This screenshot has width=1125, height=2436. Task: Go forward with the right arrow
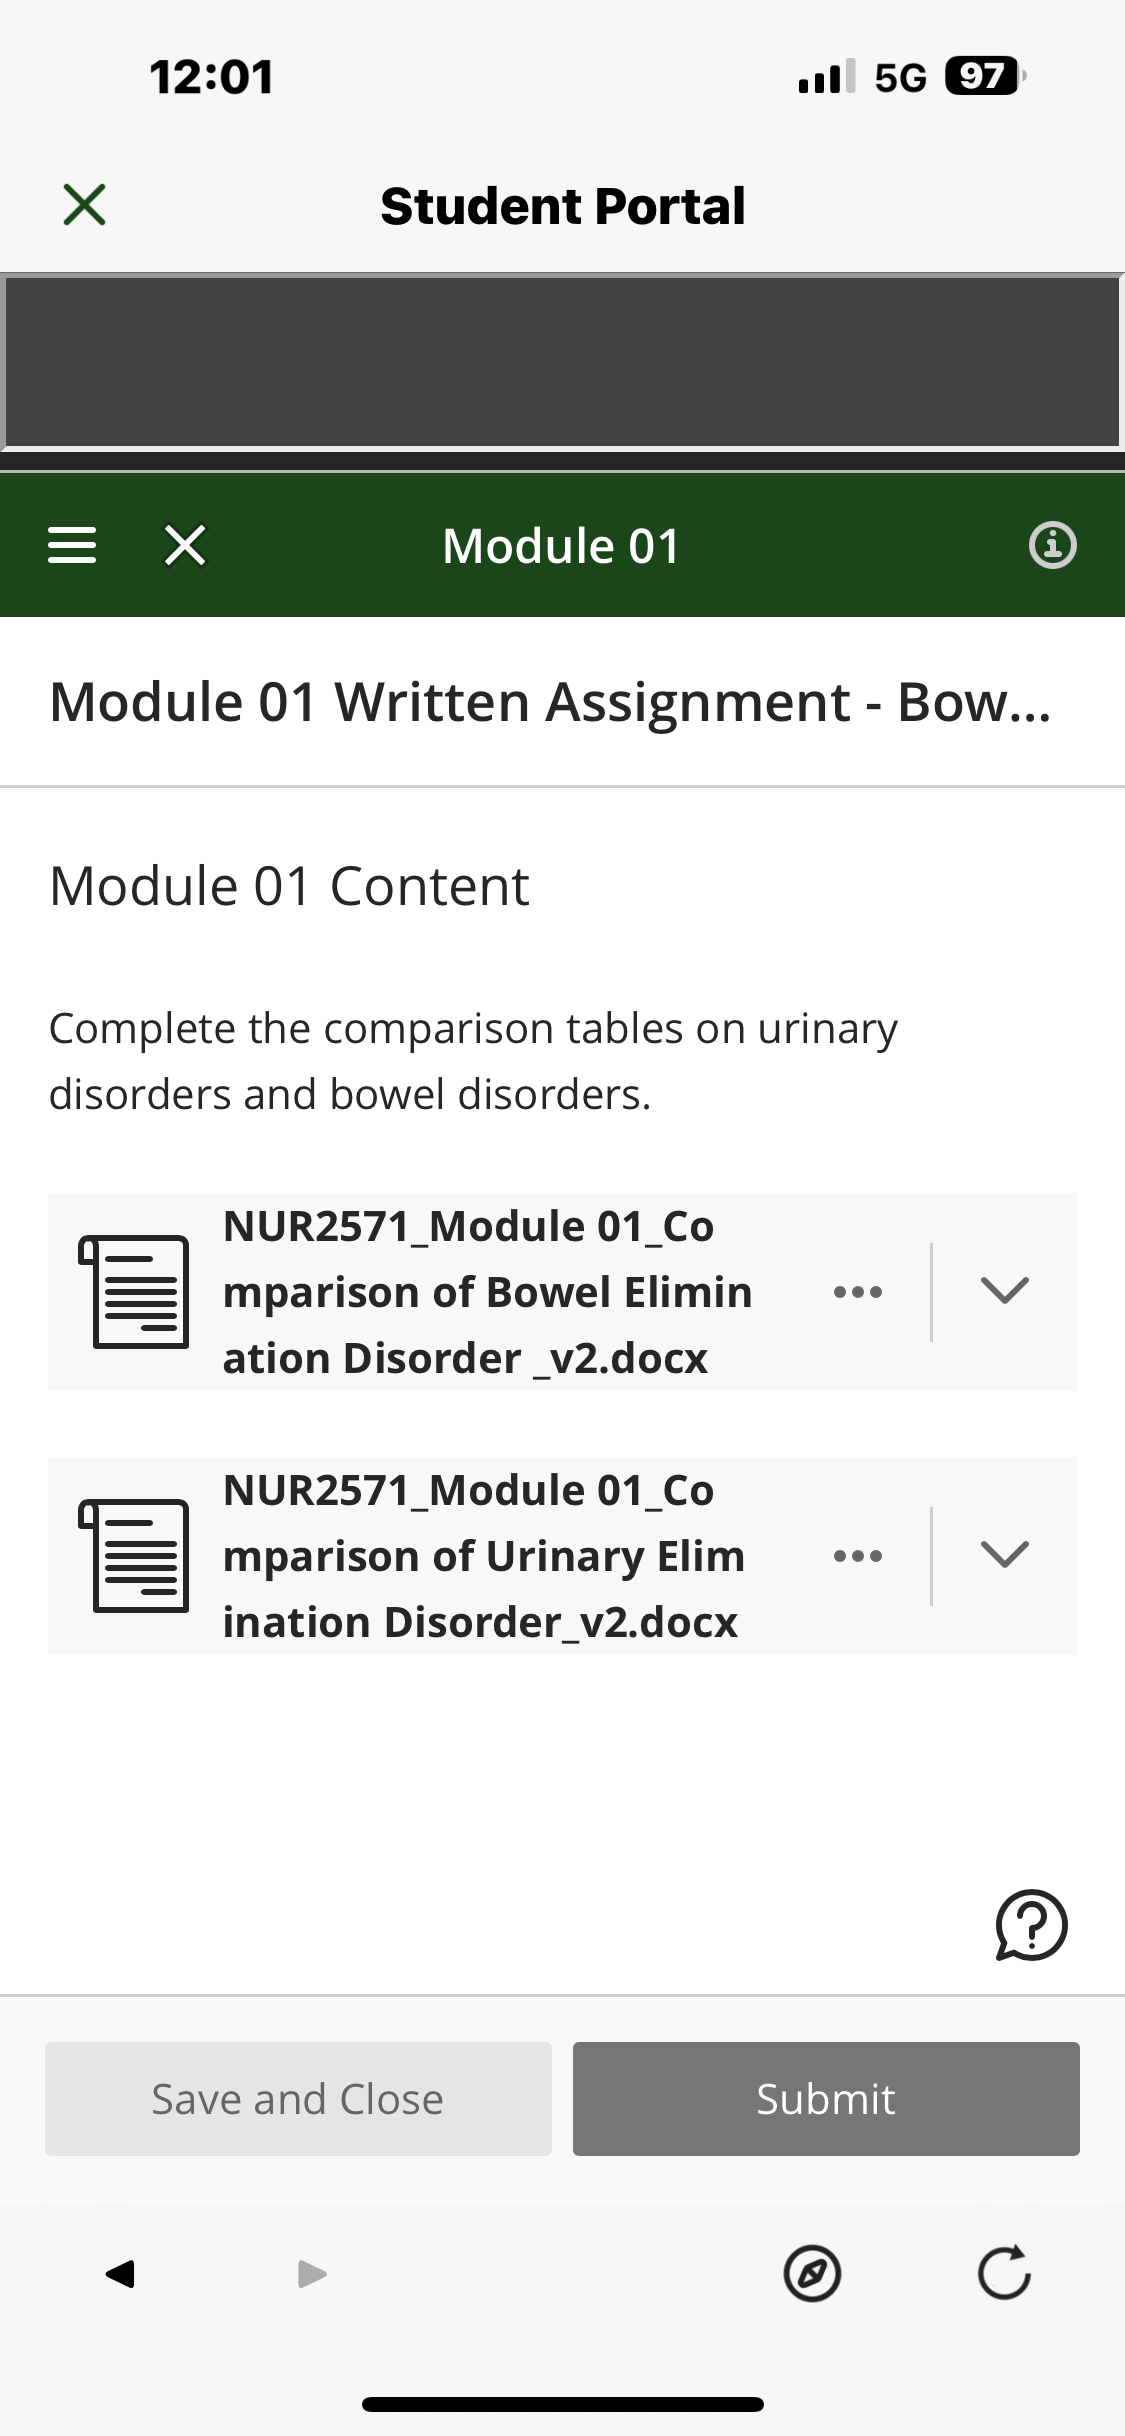pyautogui.click(x=313, y=2274)
